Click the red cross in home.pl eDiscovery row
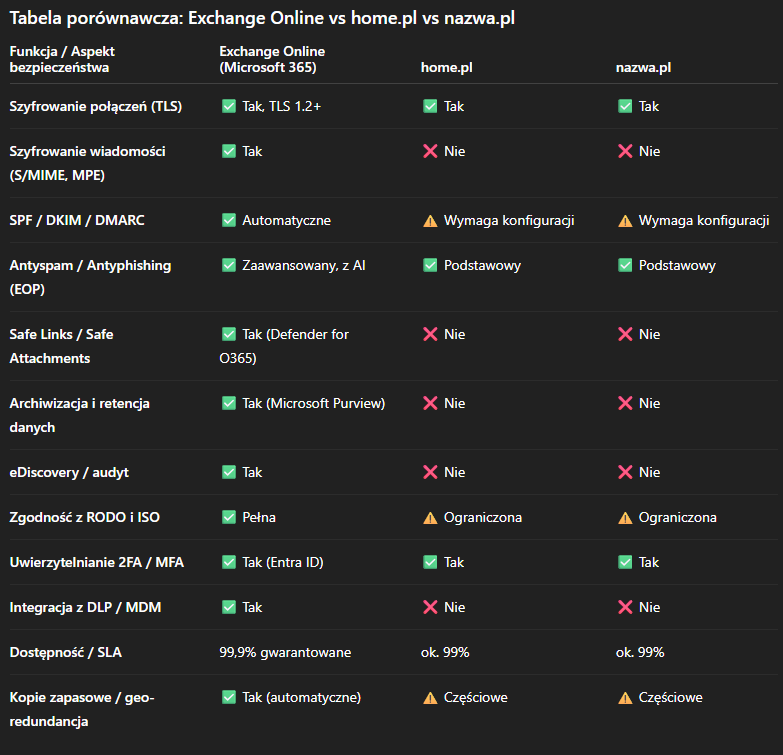The height and width of the screenshot is (755, 783). point(430,472)
